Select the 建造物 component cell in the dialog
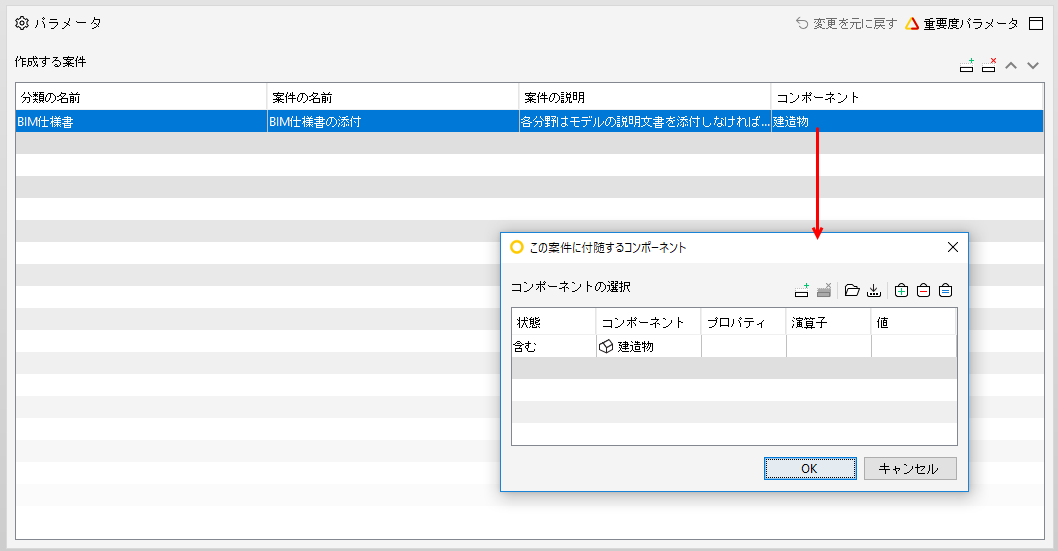This screenshot has width=1058, height=551. 649,347
